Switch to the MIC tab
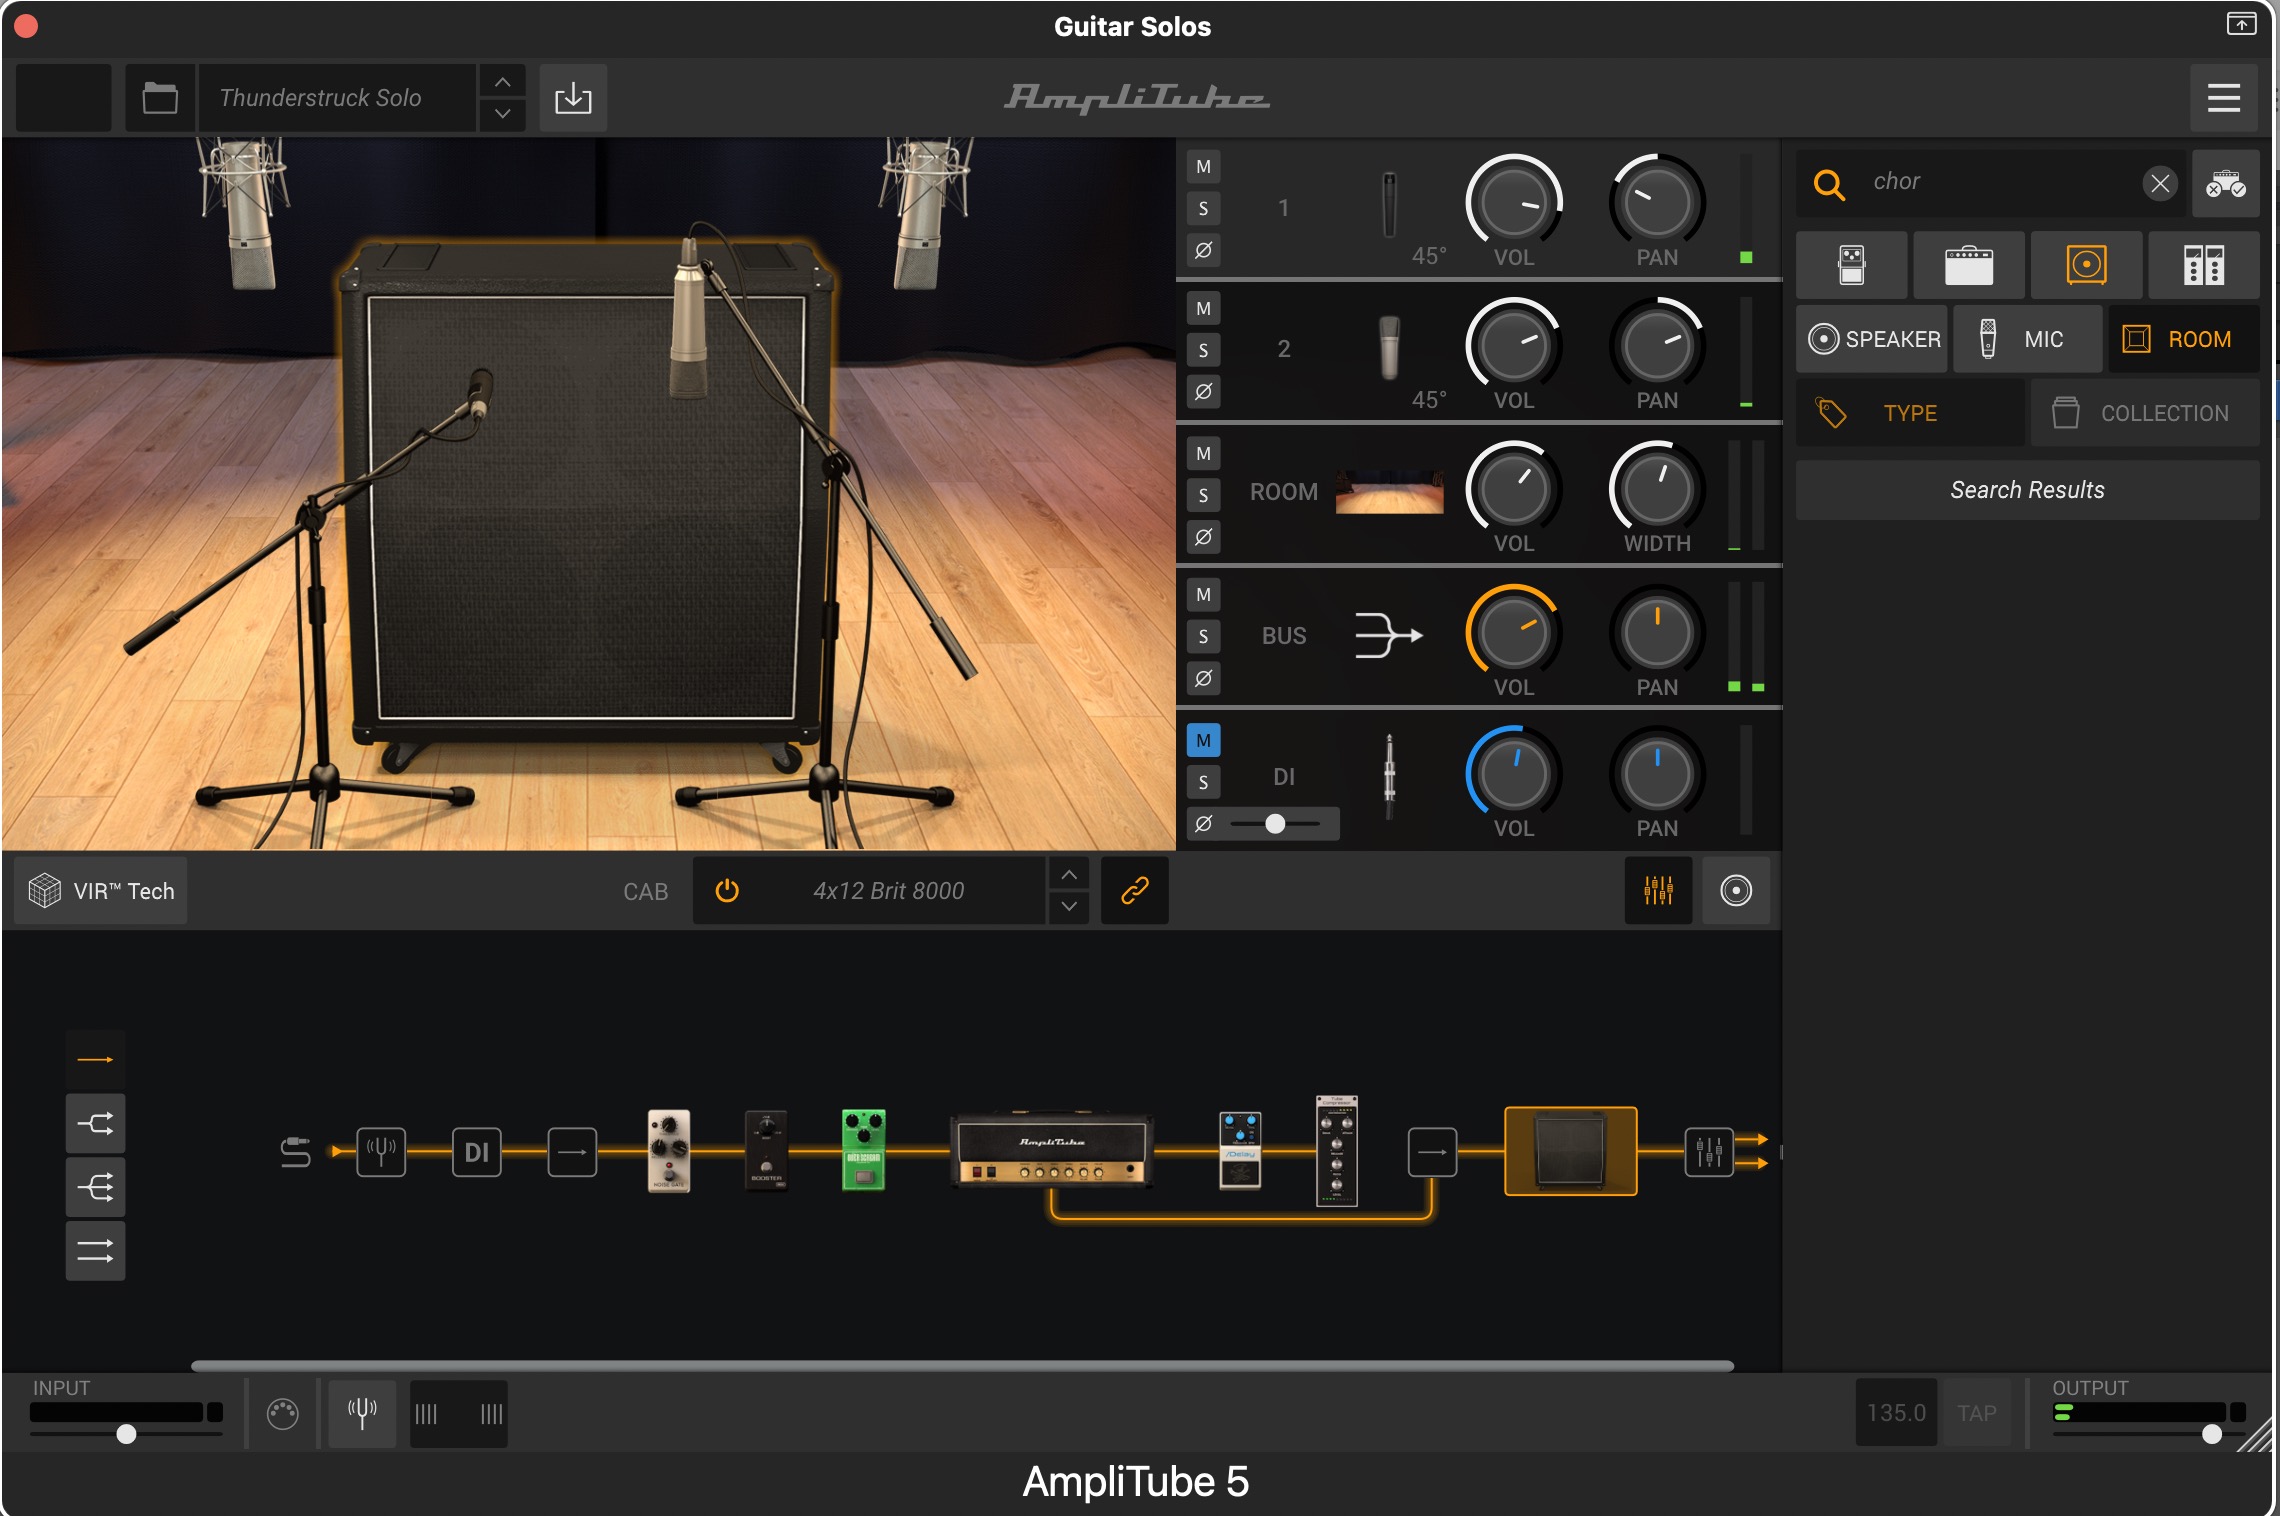2280x1516 pixels. pos(2027,339)
